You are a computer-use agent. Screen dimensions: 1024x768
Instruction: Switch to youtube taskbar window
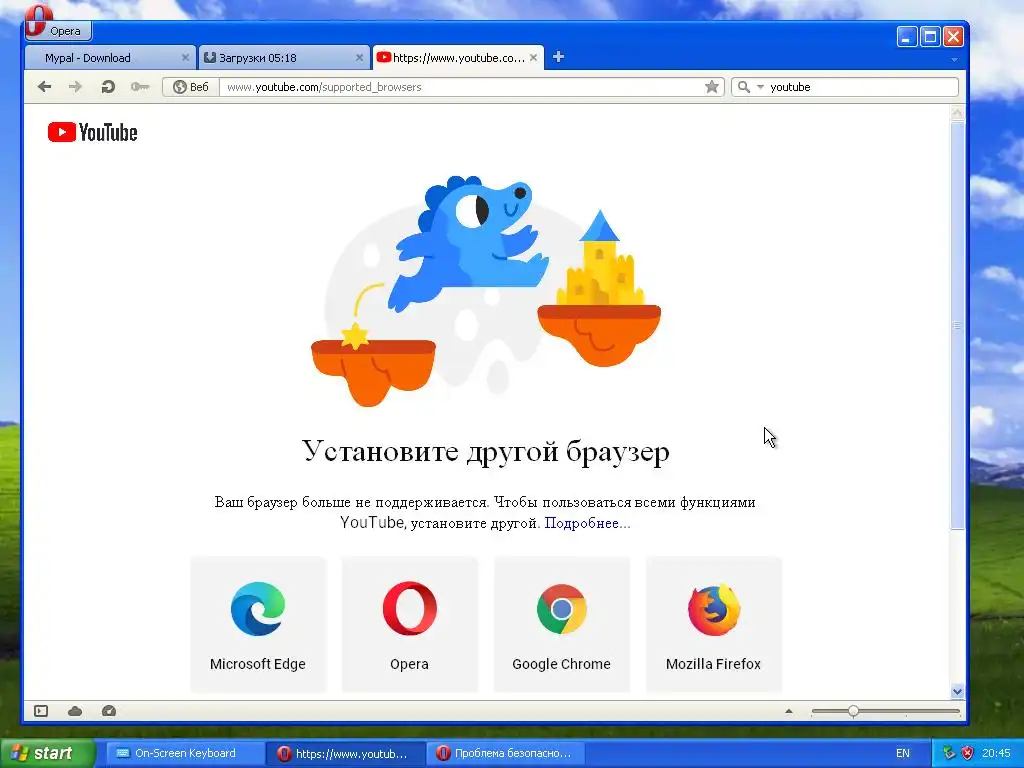pos(345,754)
